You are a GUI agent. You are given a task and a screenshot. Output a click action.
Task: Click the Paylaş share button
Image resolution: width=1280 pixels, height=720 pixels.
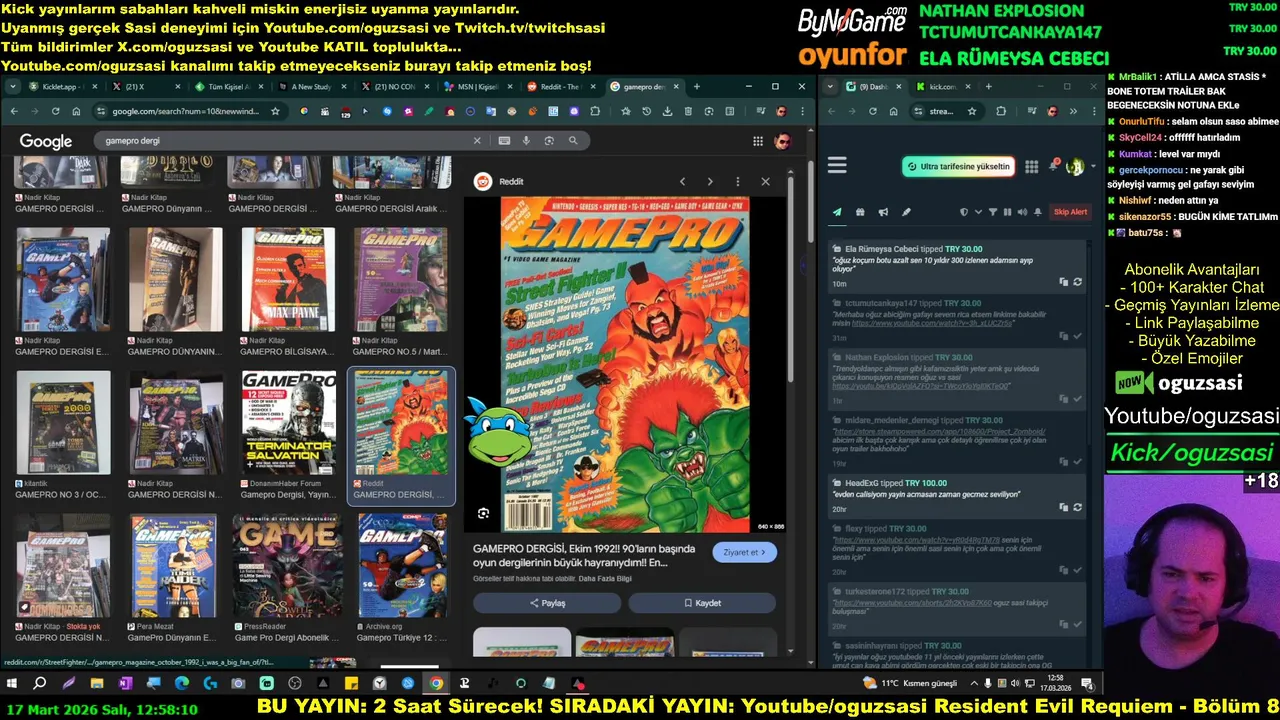[547, 603]
